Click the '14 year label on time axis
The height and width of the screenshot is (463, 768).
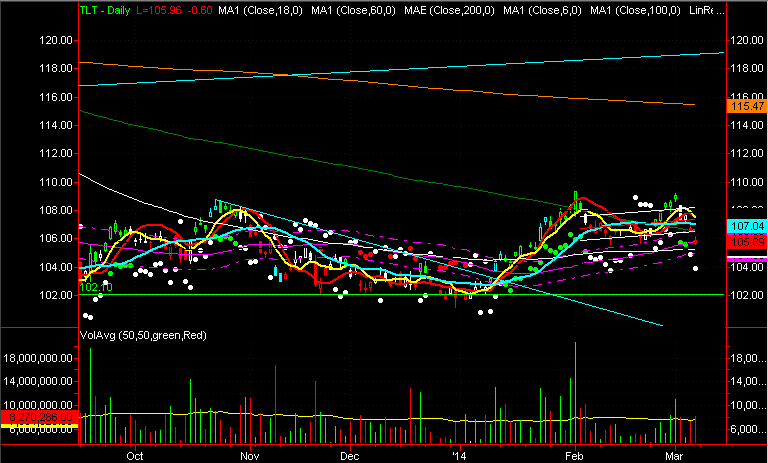(x=460, y=456)
